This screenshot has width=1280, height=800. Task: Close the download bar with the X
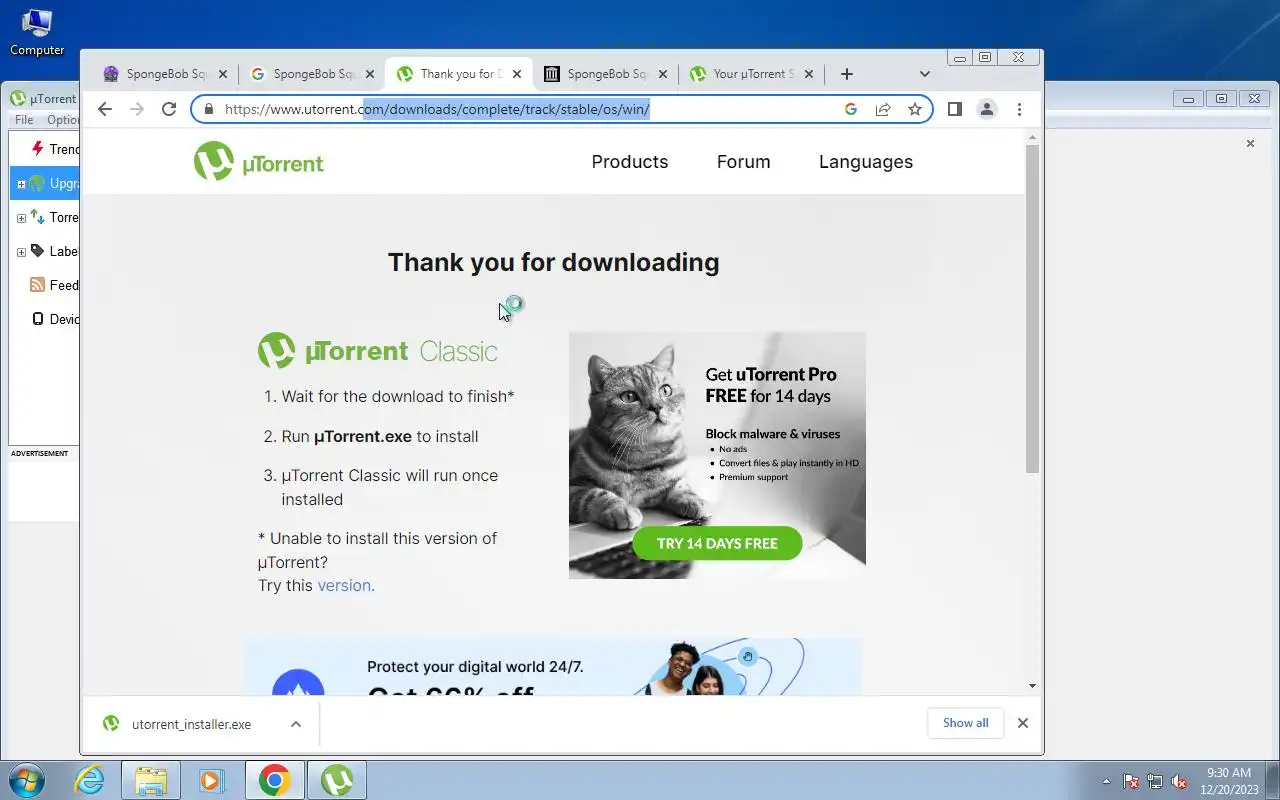pos(1022,723)
